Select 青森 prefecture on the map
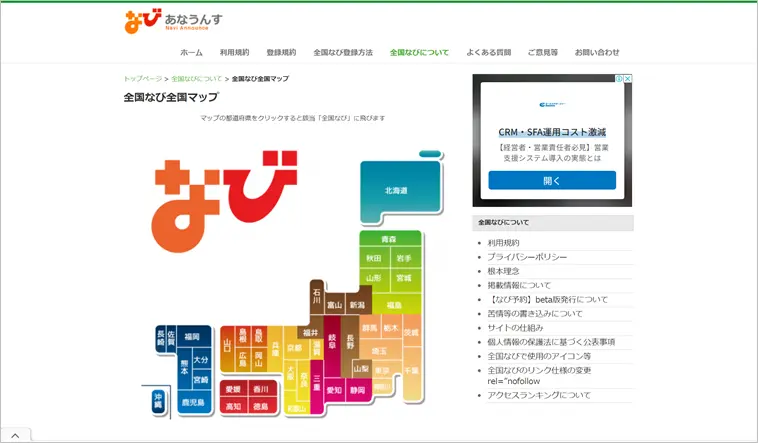This screenshot has width=758, height=443. click(388, 240)
